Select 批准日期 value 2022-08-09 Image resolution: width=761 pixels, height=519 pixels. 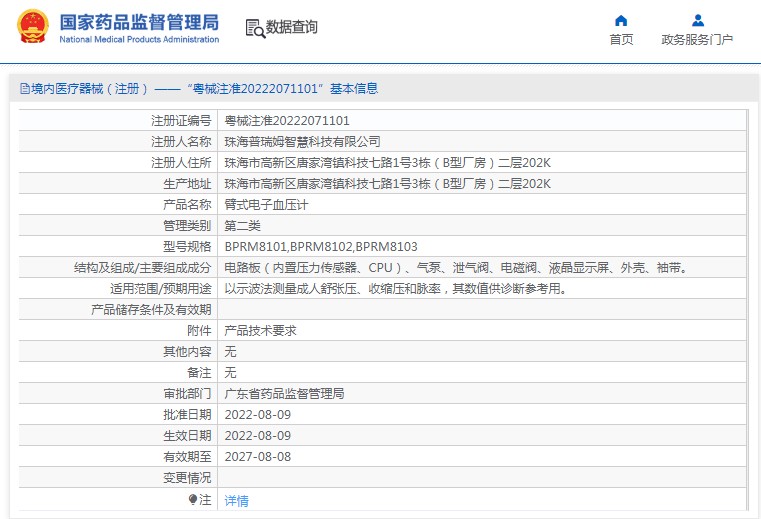coord(258,415)
